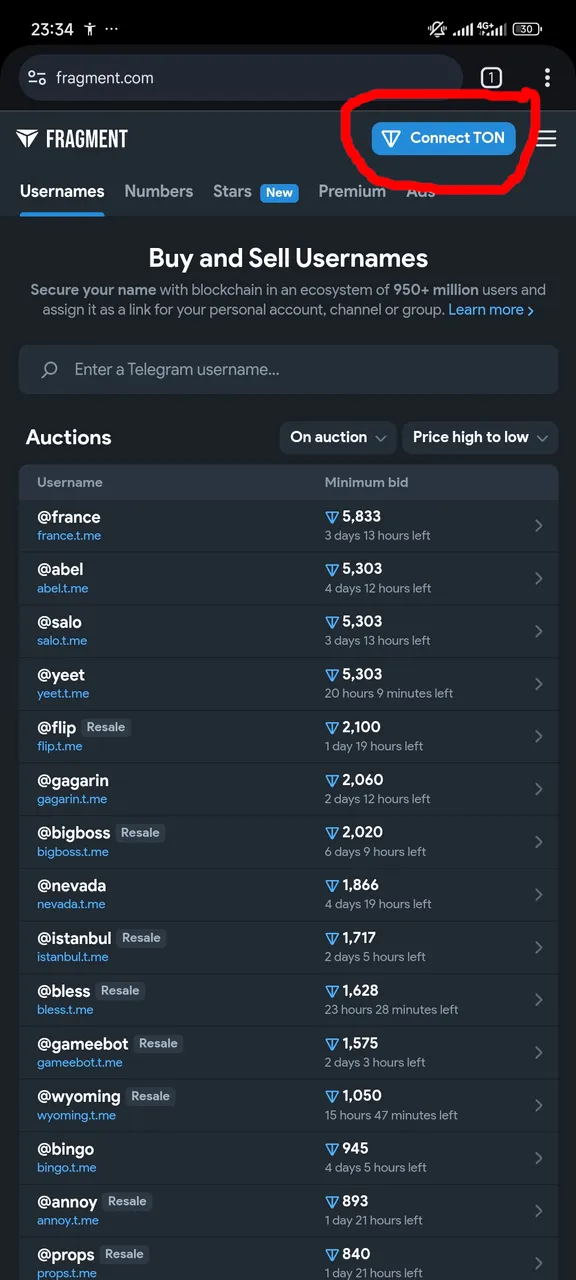Select the @bigboss Resale listing

(288, 841)
